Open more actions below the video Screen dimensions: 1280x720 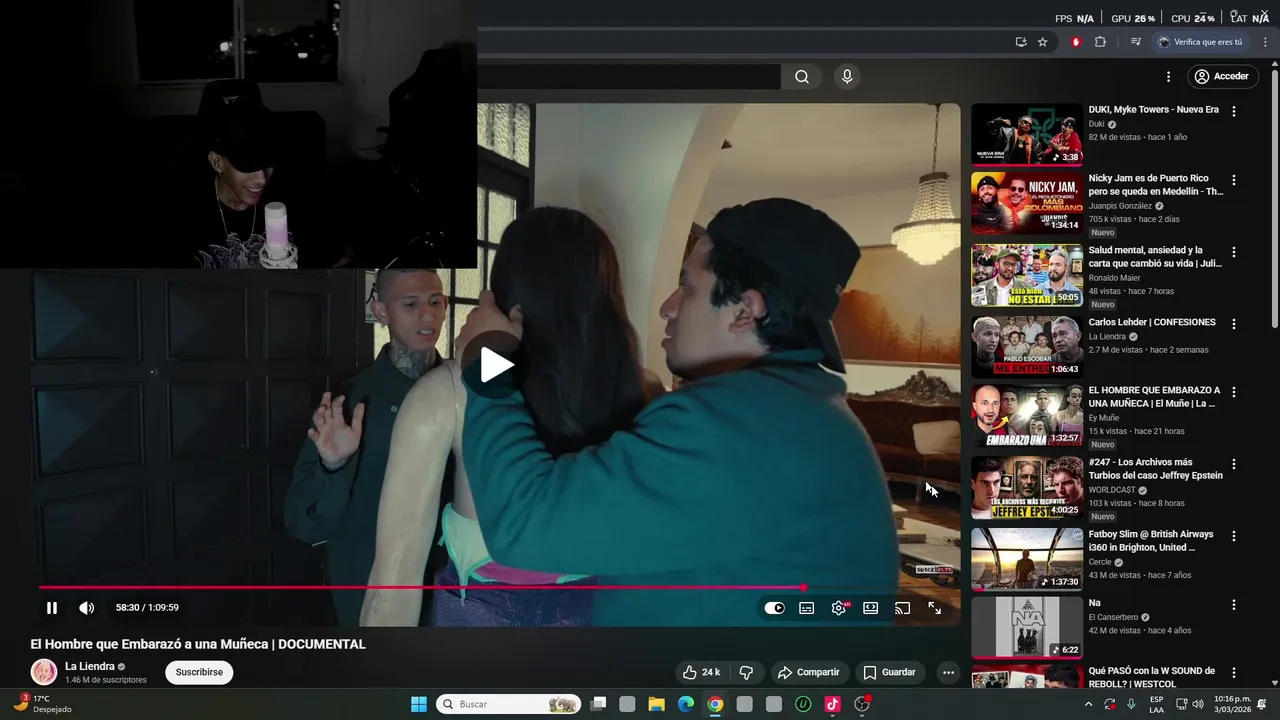(x=948, y=672)
